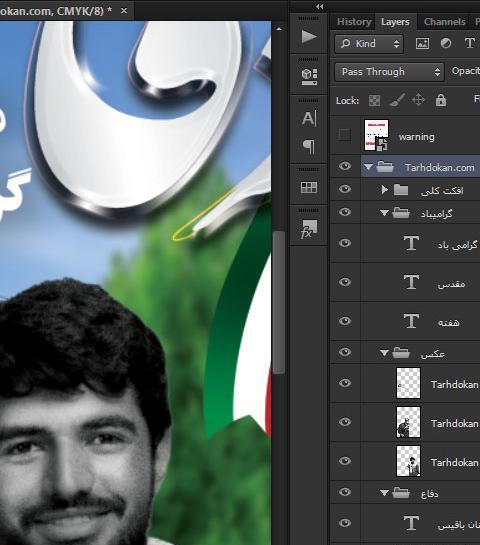
Task: Click the first Tarhdokan layer thumbnail in عکس
Action: tap(408, 383)
